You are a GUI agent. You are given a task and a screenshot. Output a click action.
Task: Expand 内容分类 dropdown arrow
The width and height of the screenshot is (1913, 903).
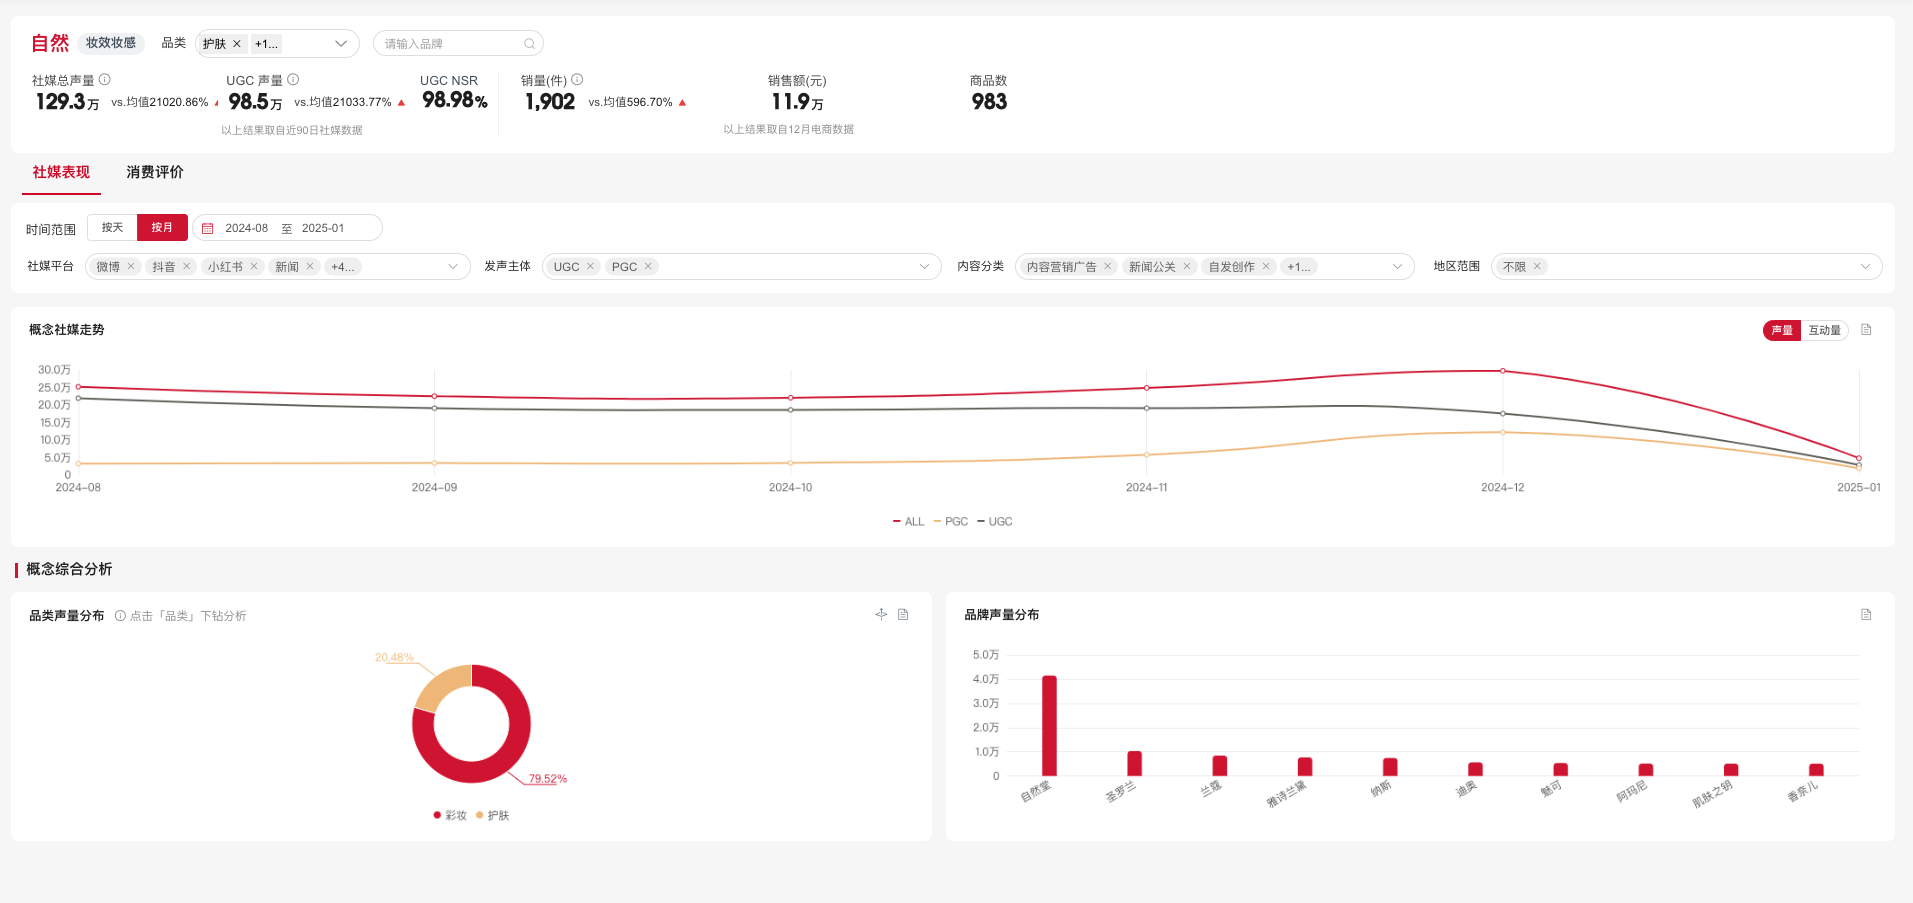point(1398,267)
